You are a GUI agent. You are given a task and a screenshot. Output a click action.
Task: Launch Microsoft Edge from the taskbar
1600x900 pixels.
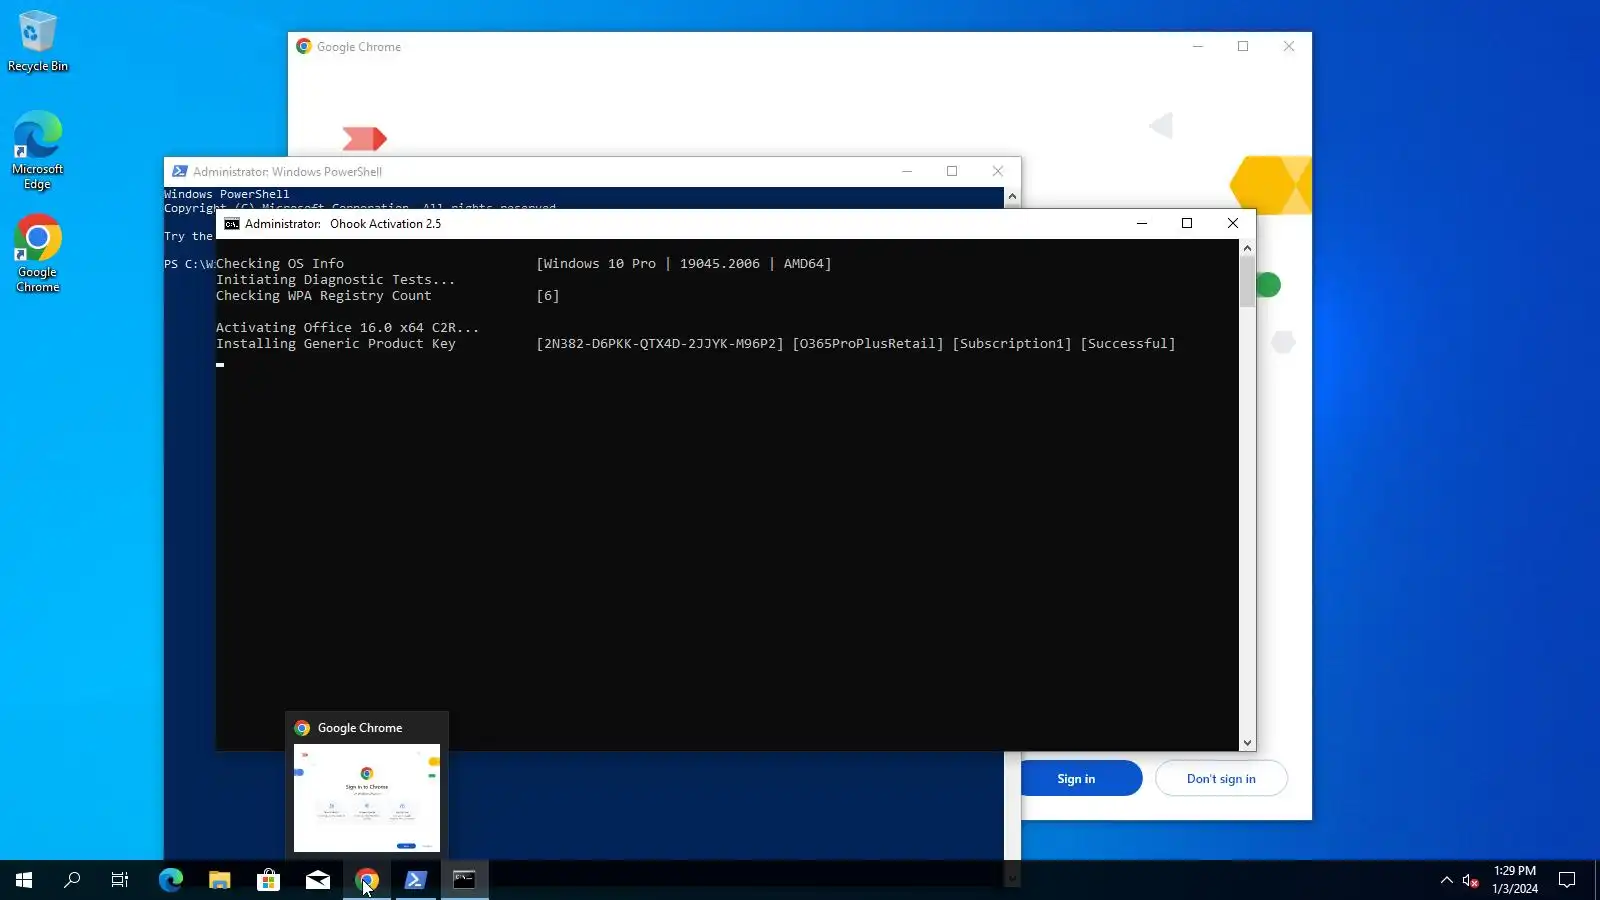point(171,880)
